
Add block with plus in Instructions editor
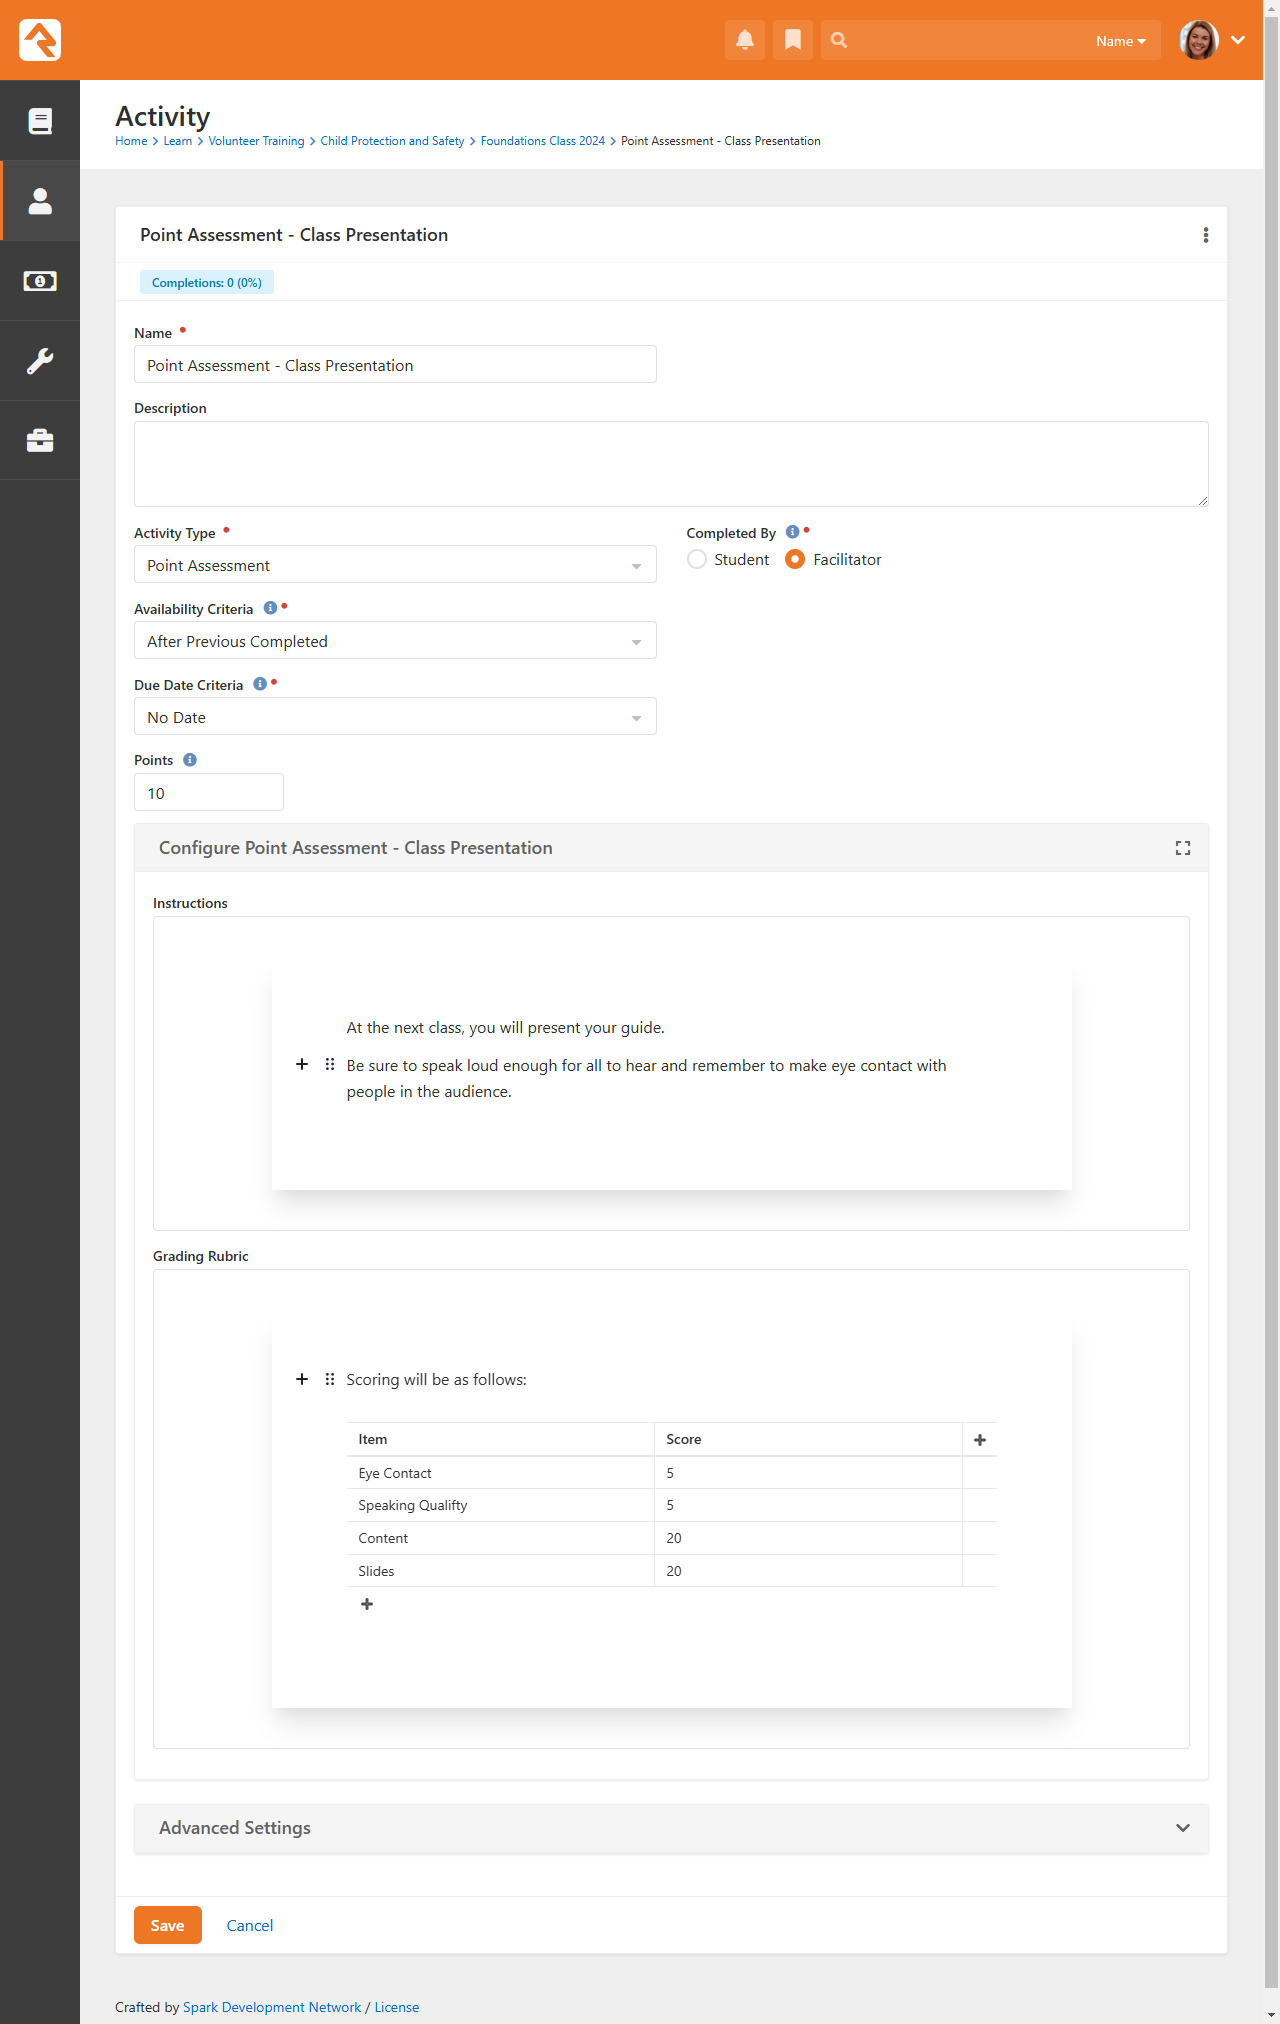click(302, 1064)
